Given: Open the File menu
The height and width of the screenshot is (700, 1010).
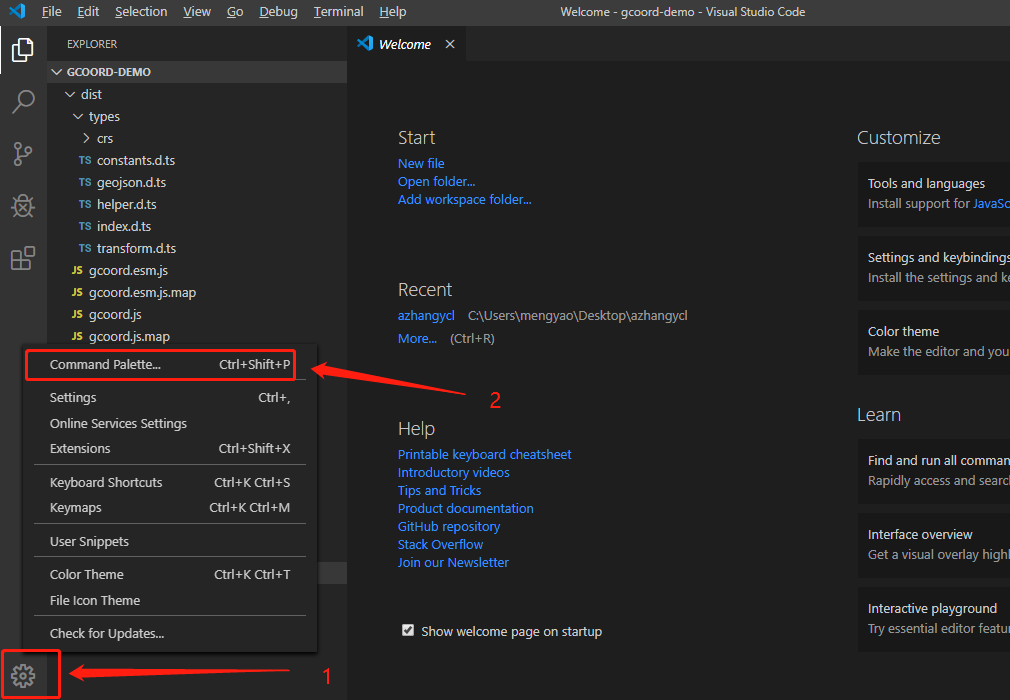Looking at the screenshot, I should [x=51, y=12].
